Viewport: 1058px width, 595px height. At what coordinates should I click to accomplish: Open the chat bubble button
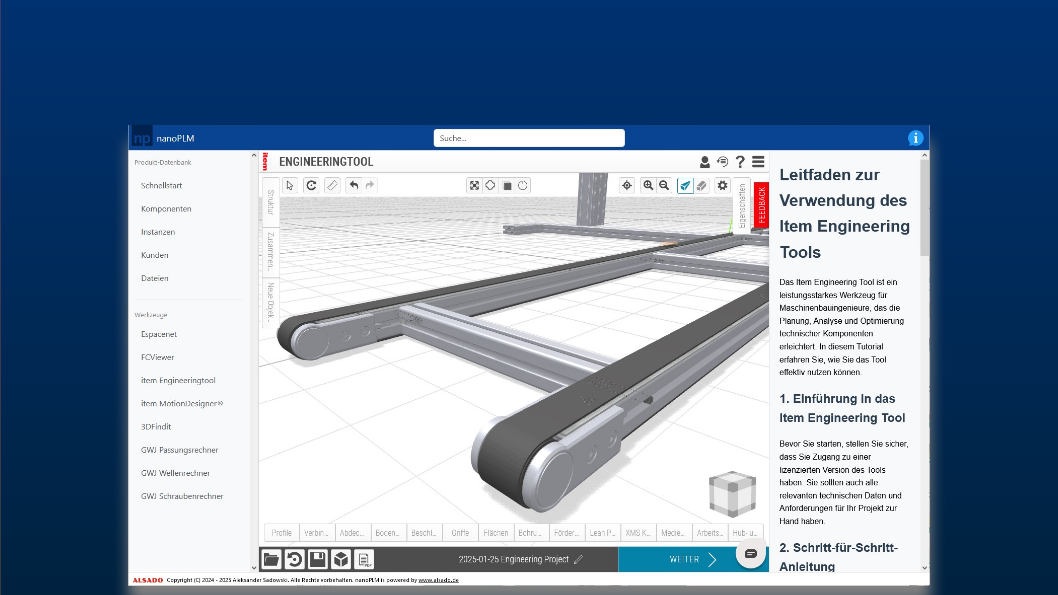[x=750, y=553]
